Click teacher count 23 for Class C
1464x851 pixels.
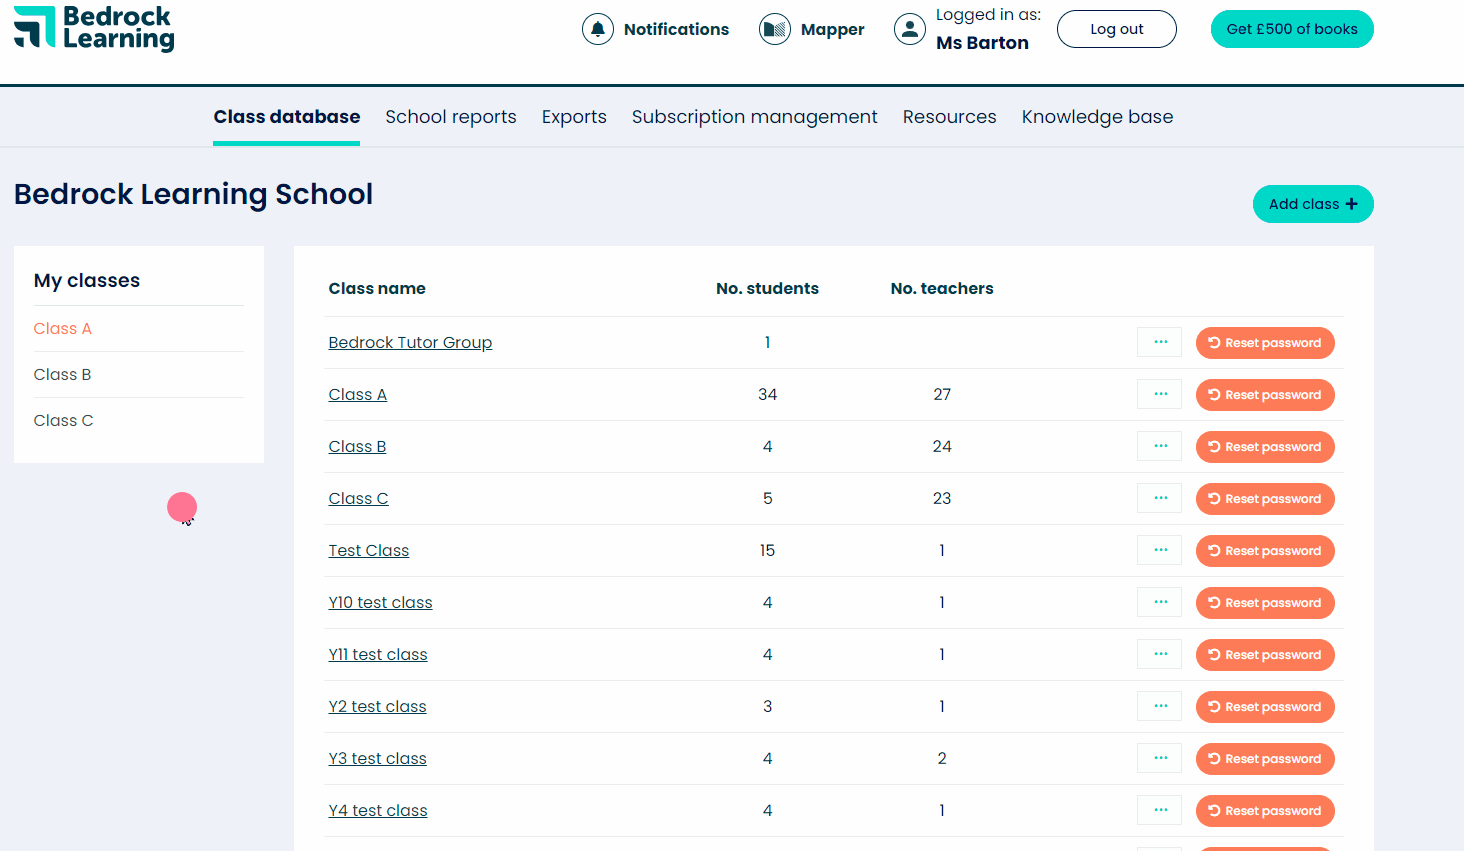click(x=942, y=499)
